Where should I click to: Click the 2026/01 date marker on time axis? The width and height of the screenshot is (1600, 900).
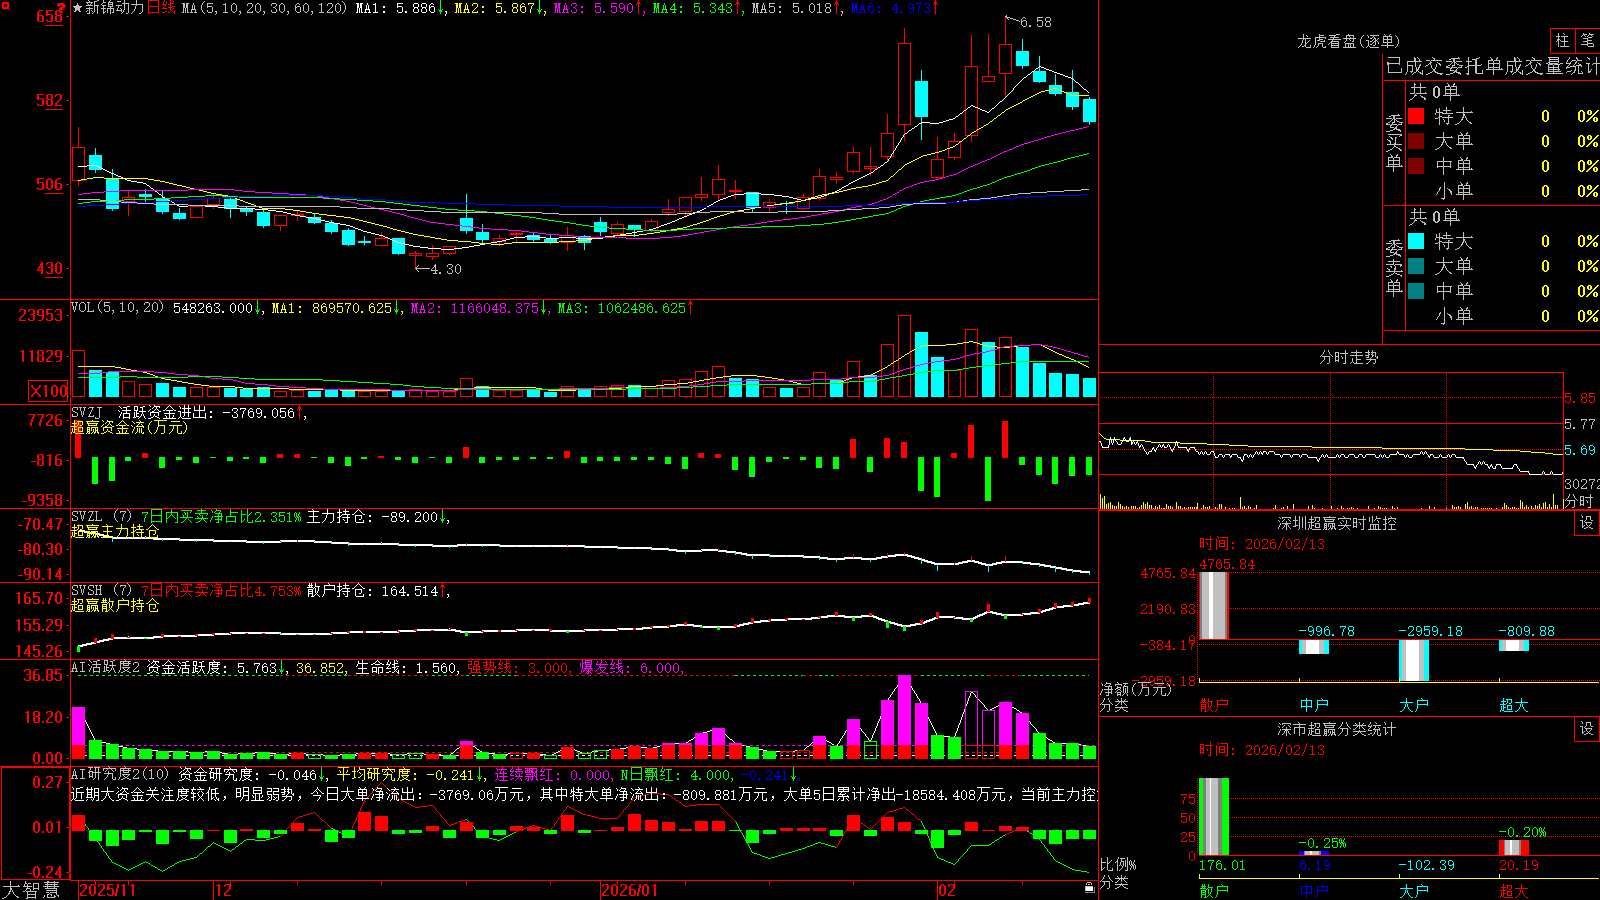(630, 890)
